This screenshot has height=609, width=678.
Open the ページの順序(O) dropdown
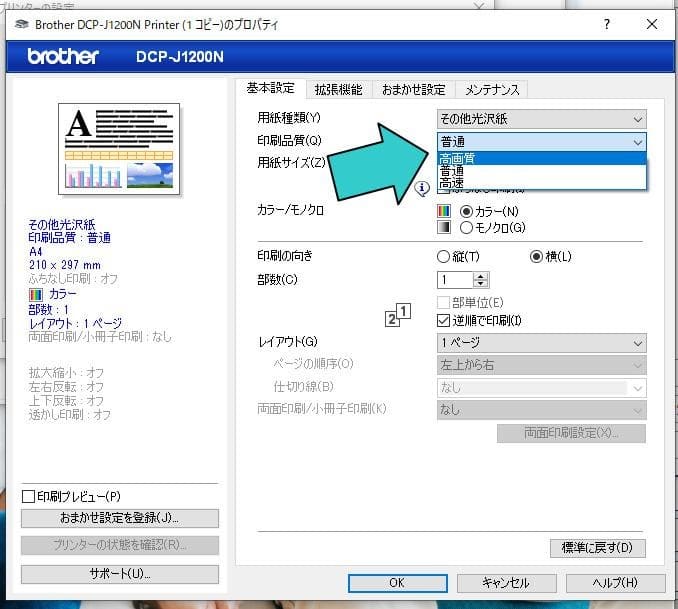click(x=542, y=365)
